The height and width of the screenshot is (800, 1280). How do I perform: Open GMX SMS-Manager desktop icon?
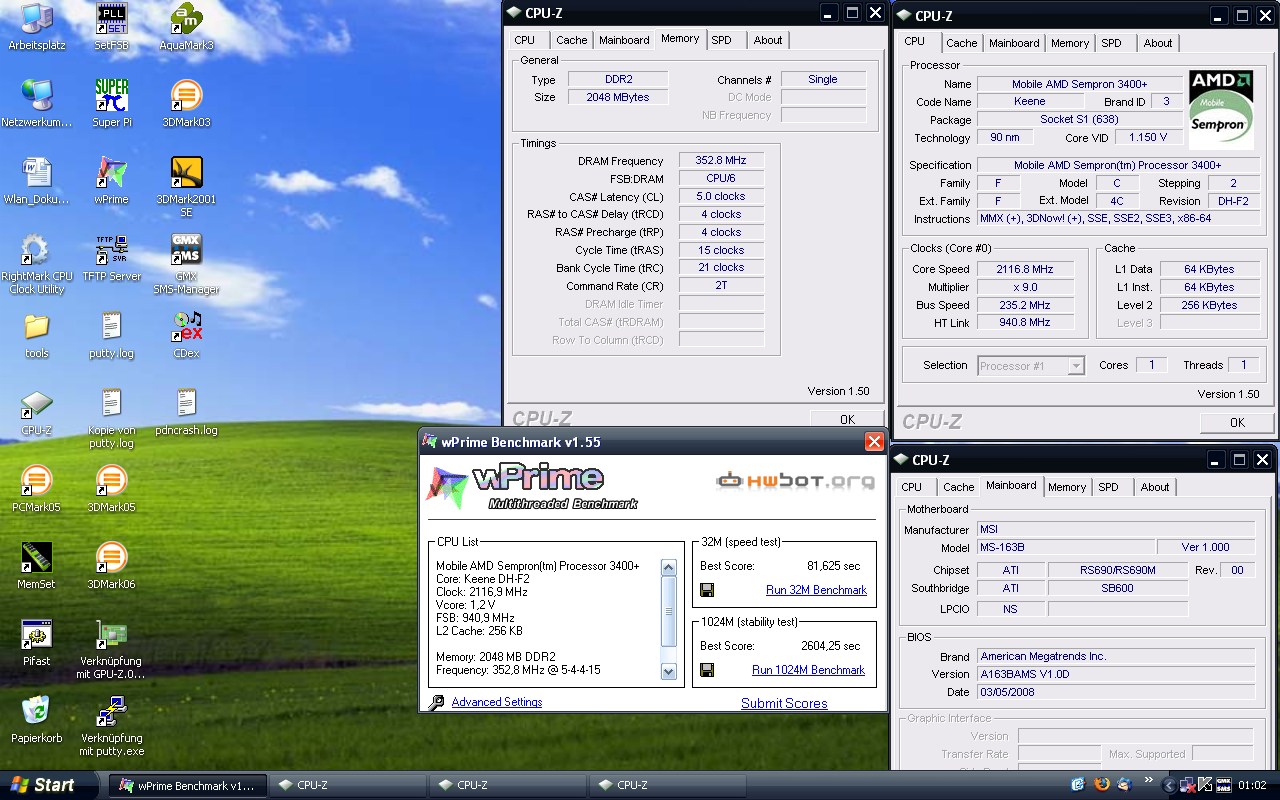click(187, 249)
